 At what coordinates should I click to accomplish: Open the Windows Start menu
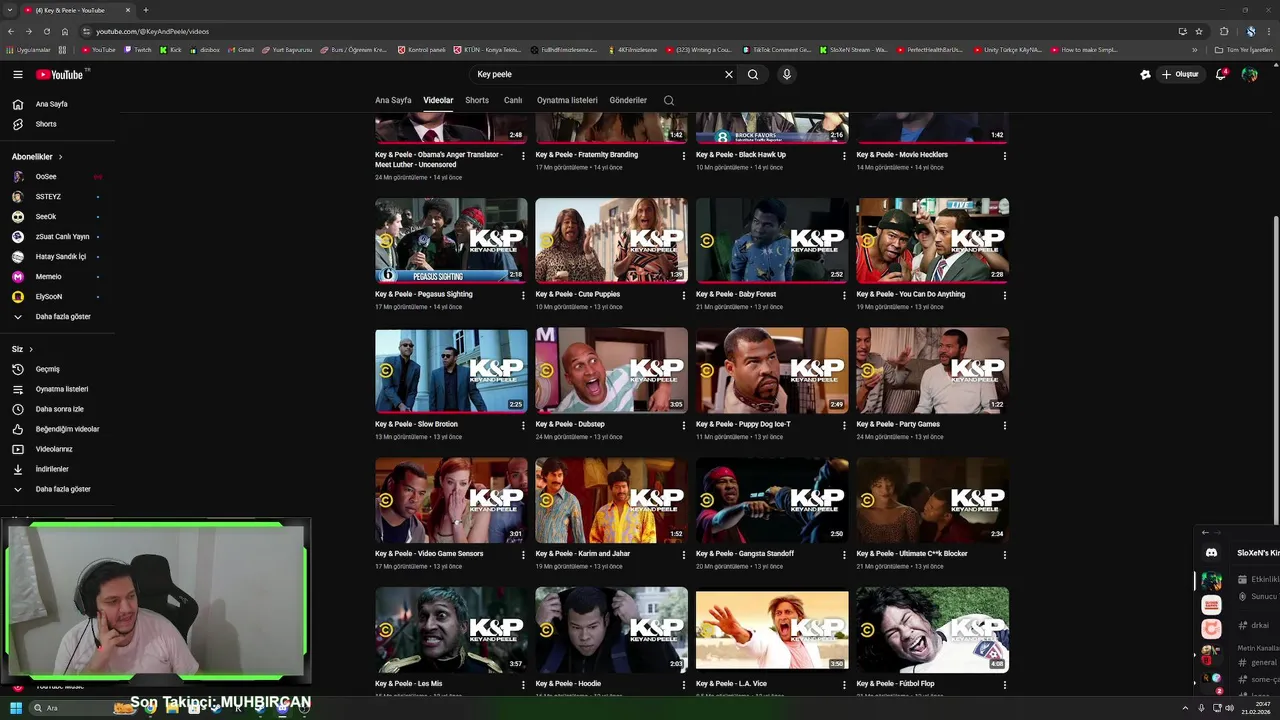[16, 708]
